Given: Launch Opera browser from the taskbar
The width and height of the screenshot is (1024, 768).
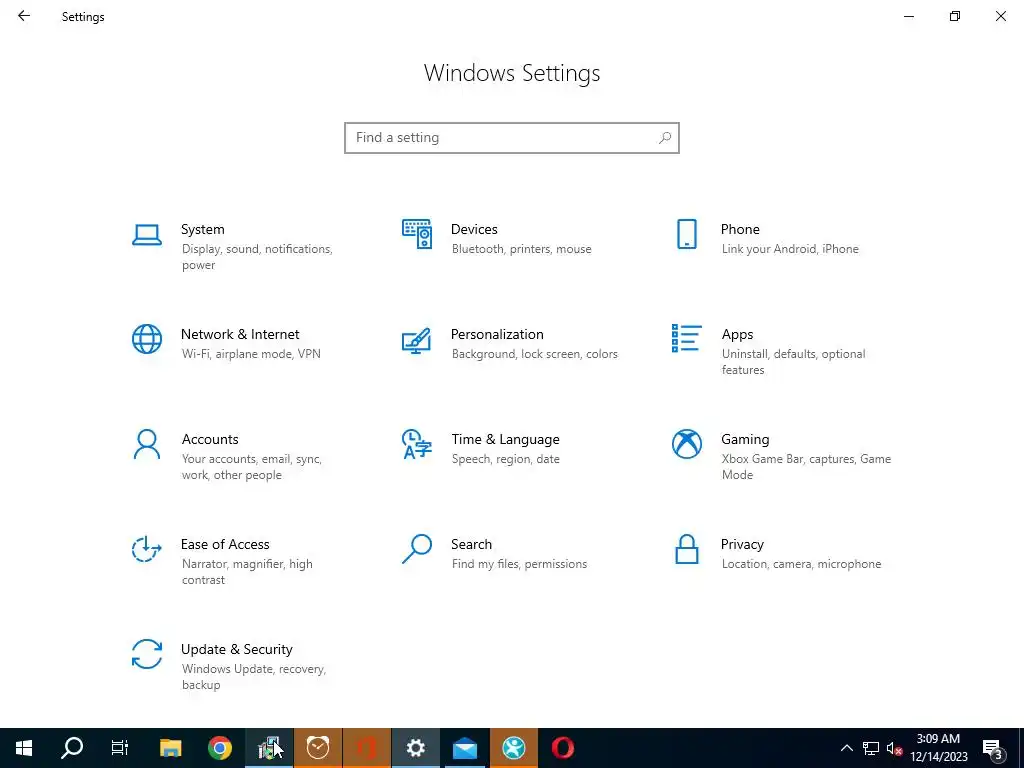Looking at the screenshot, I should point(563,748).
